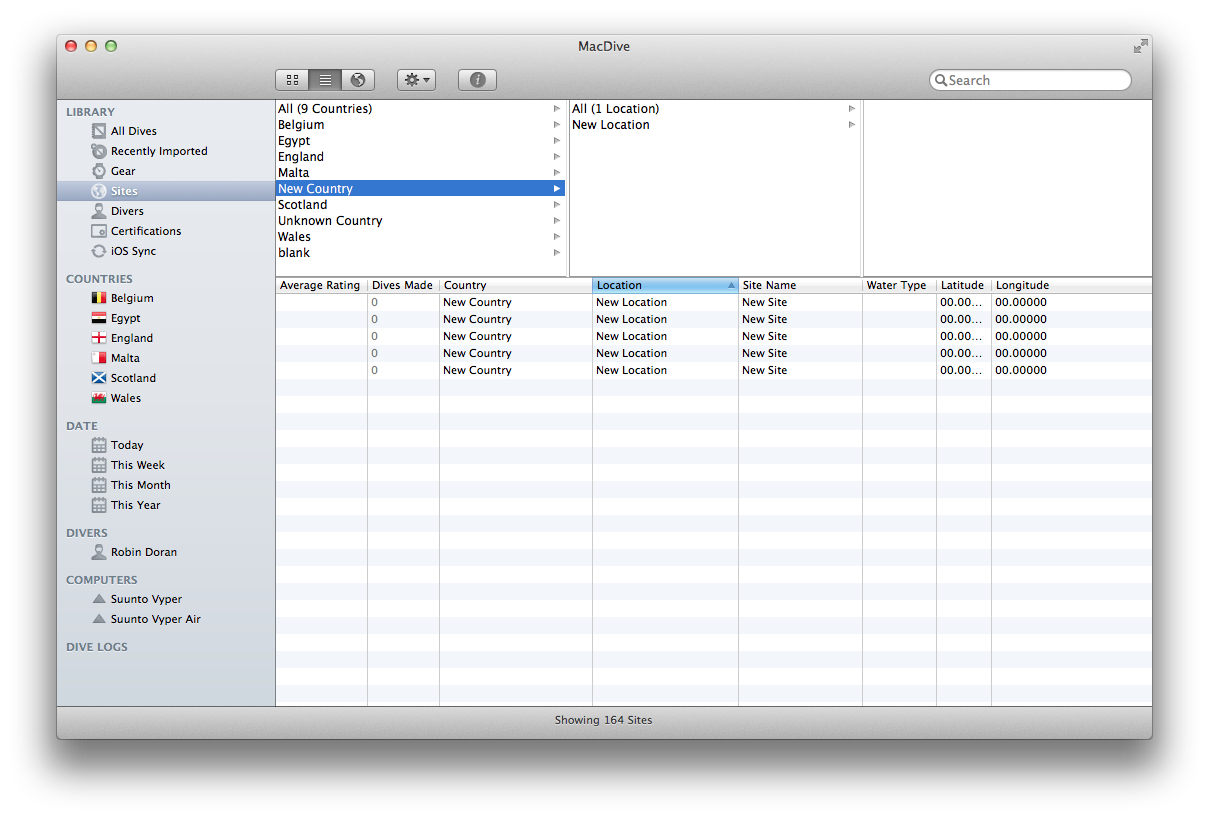Select the Suunto Vyper Air computer

(155, 619)
